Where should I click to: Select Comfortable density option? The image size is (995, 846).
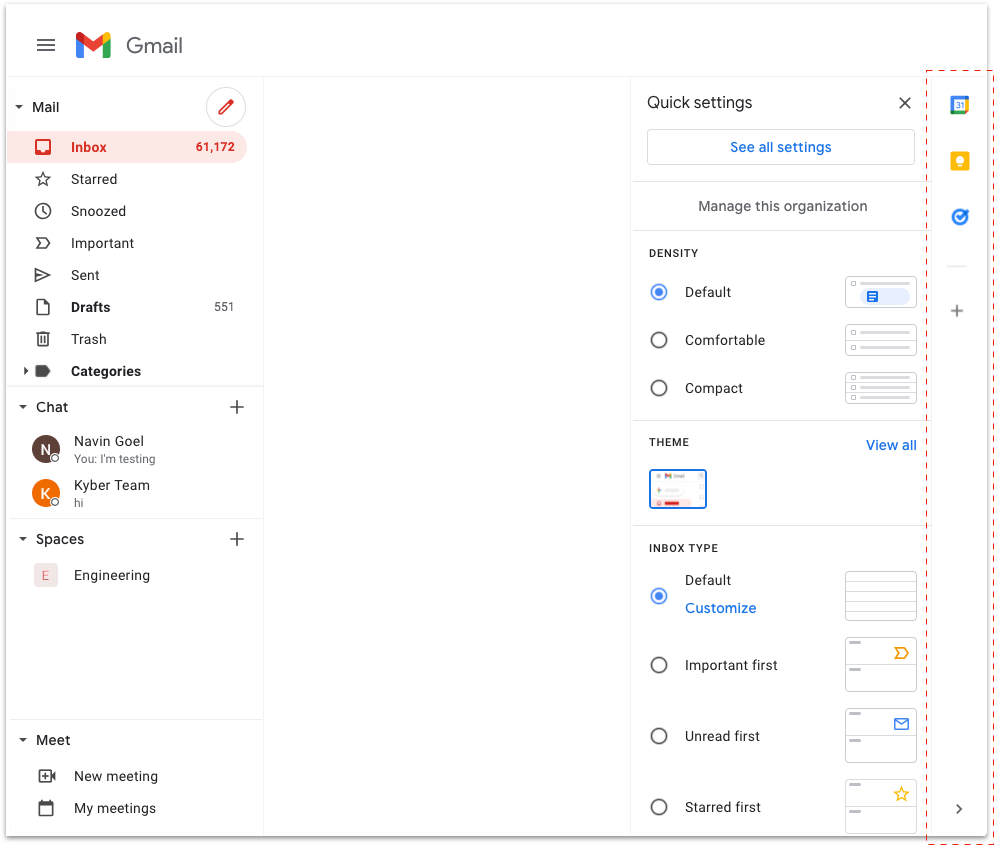[x=659, y=340]
